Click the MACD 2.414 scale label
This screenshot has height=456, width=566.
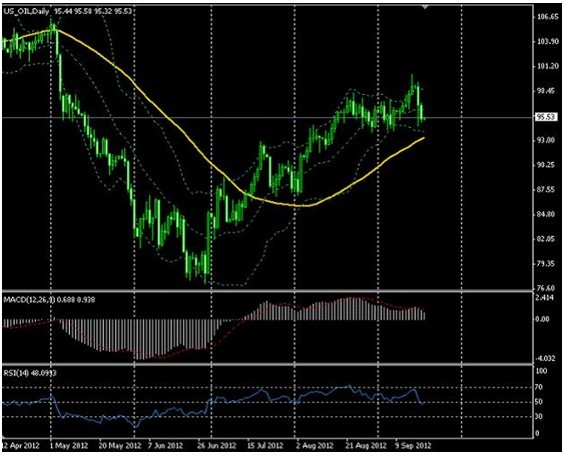click(545, 298)
